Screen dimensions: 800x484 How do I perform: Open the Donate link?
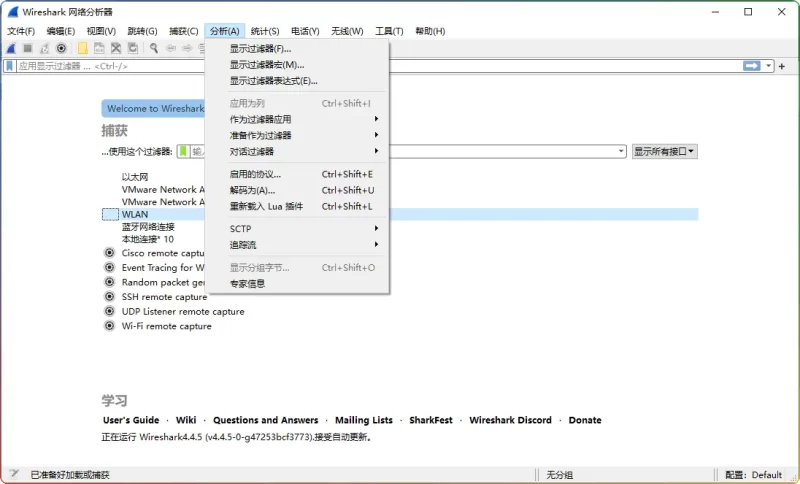point(585,420)
